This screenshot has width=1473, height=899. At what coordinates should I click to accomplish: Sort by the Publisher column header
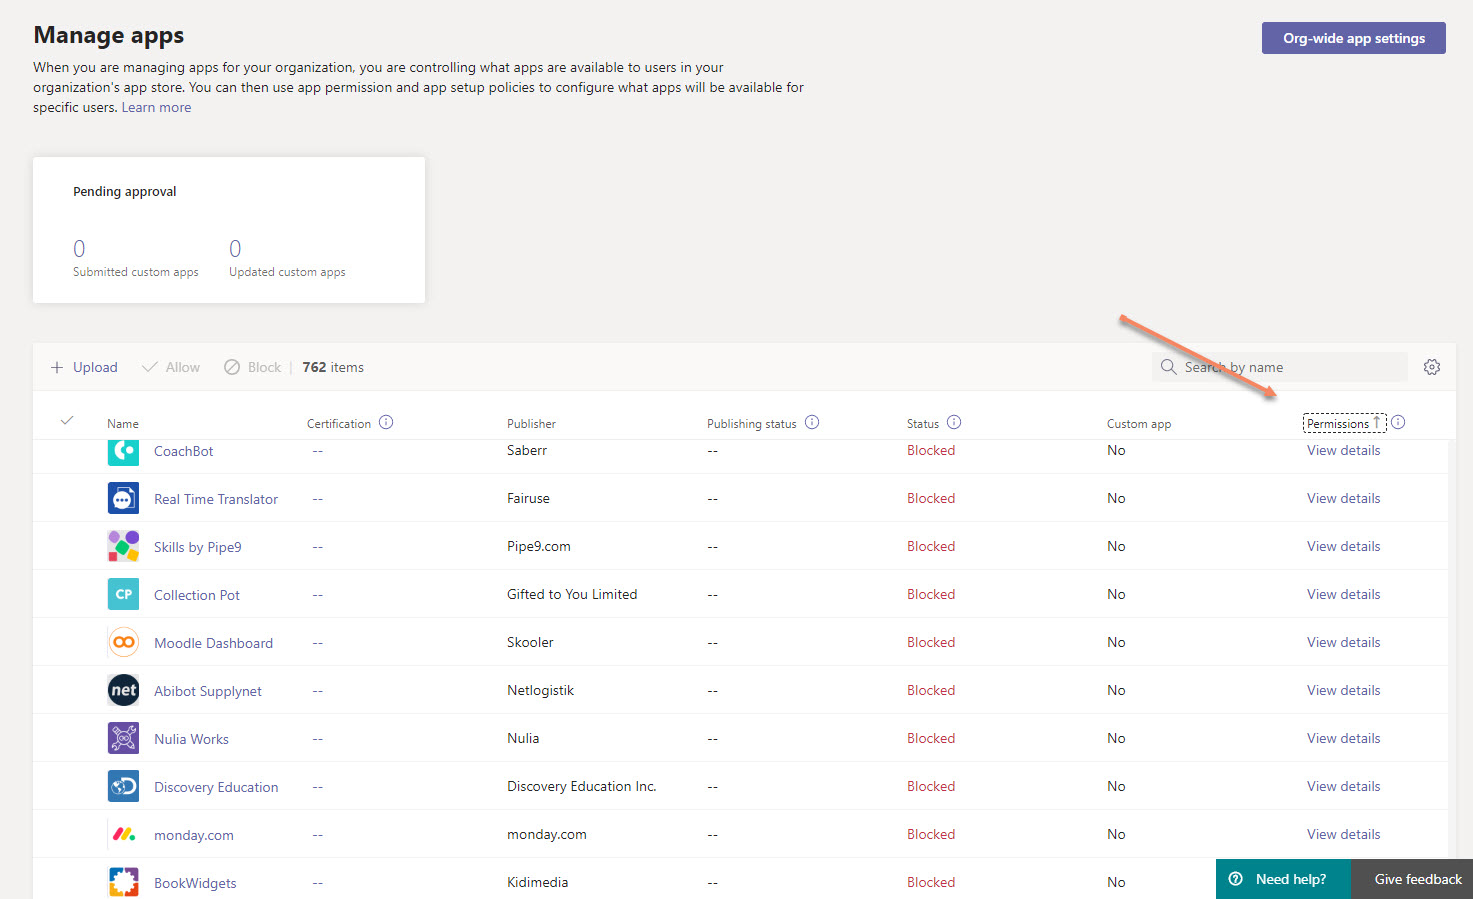pyautogui.click(x=531, y=424)
